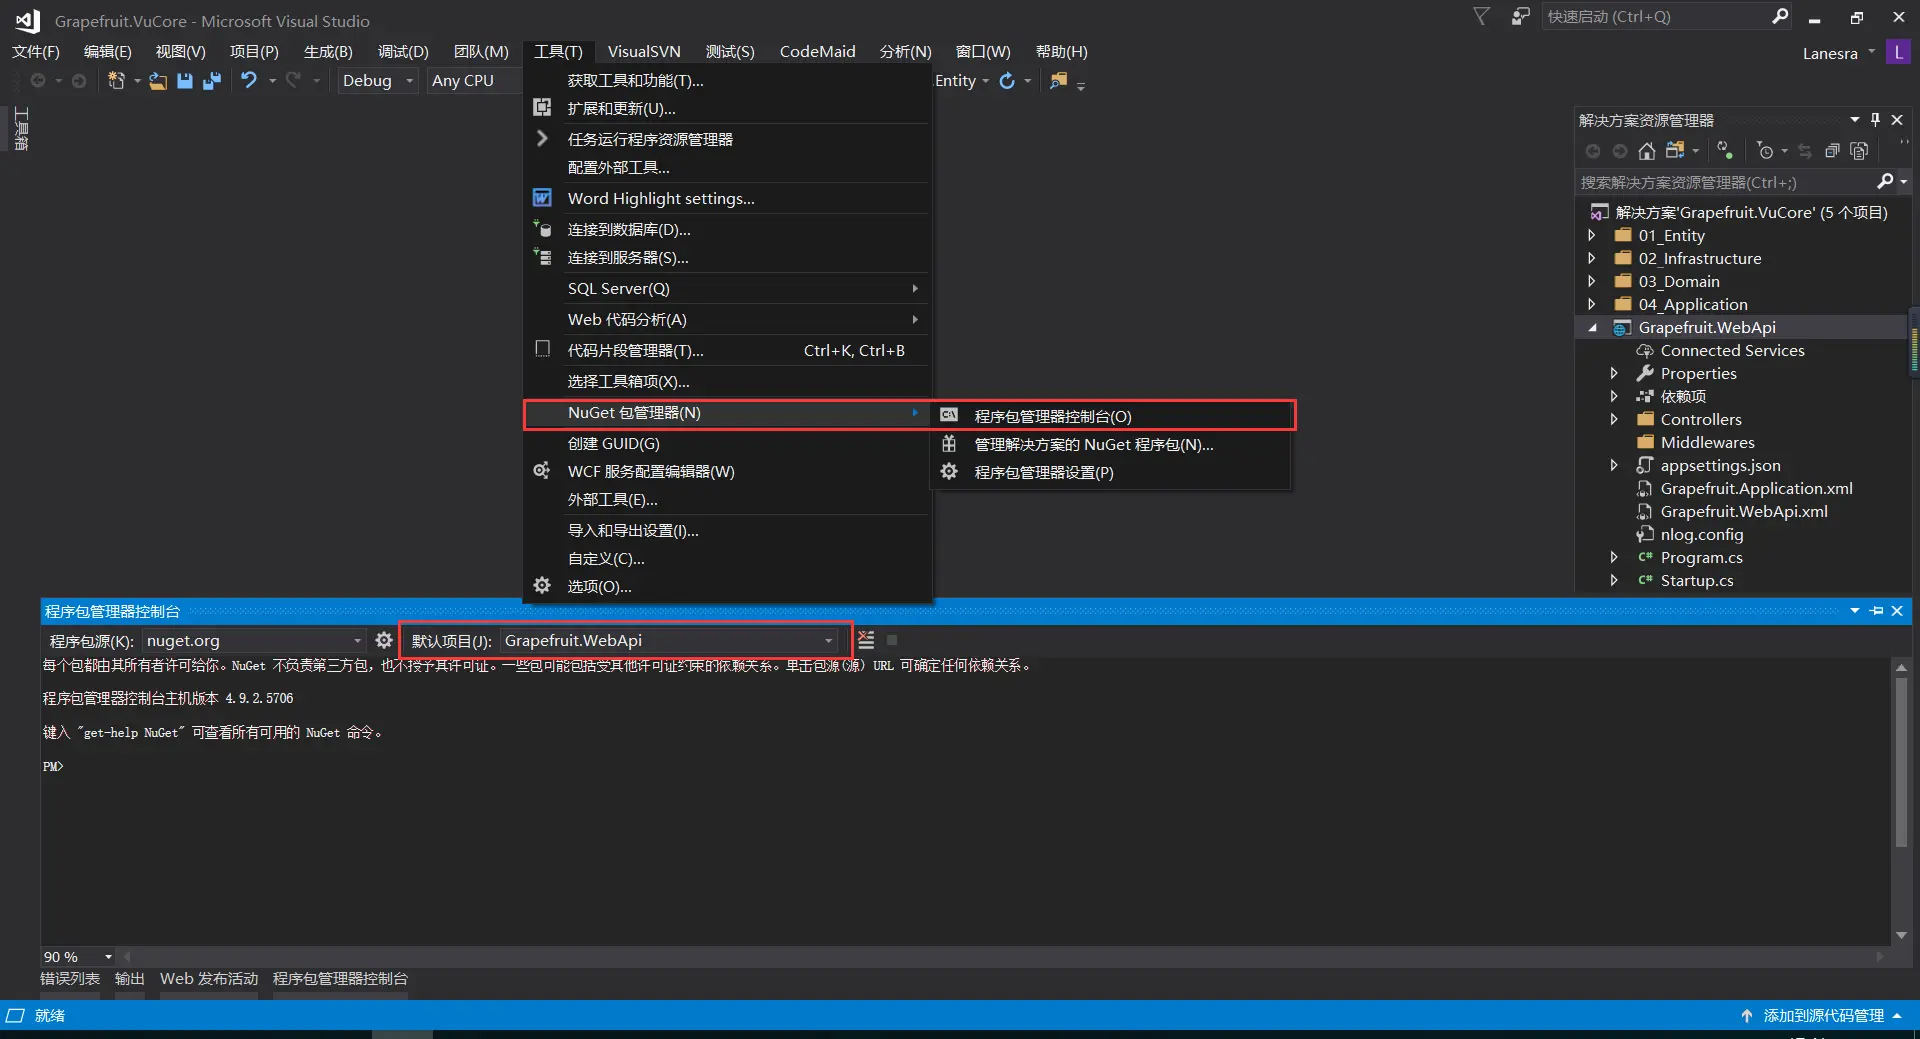Open package source settings gear icon
The width and height of the screenshot is (1920, 1039).
pyautogui.click(x=384, y=640)
